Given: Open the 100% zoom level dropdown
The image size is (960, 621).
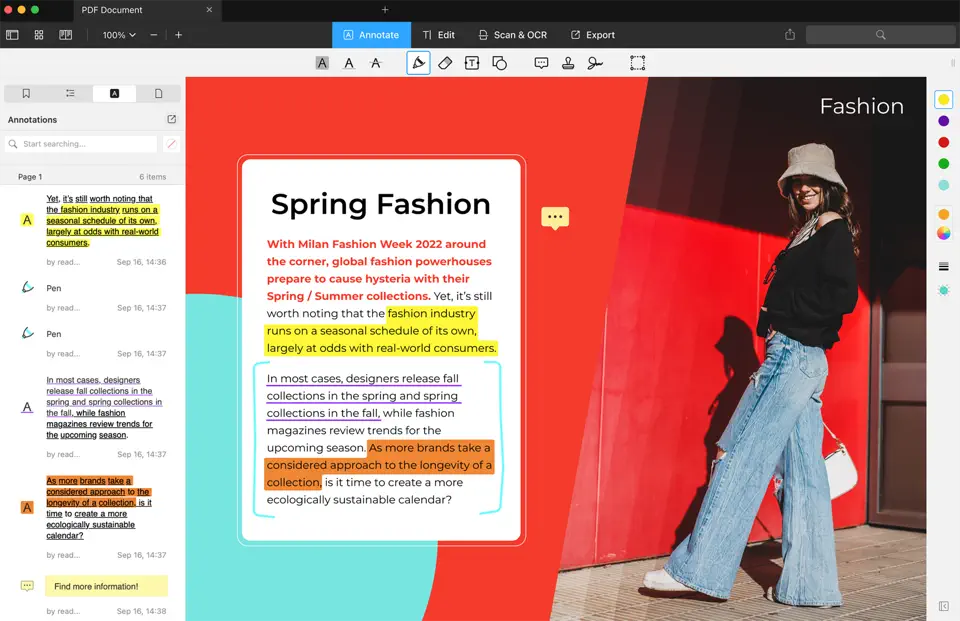Looking at the screenshot, I should pyautogui.click(x=119, y=35).
